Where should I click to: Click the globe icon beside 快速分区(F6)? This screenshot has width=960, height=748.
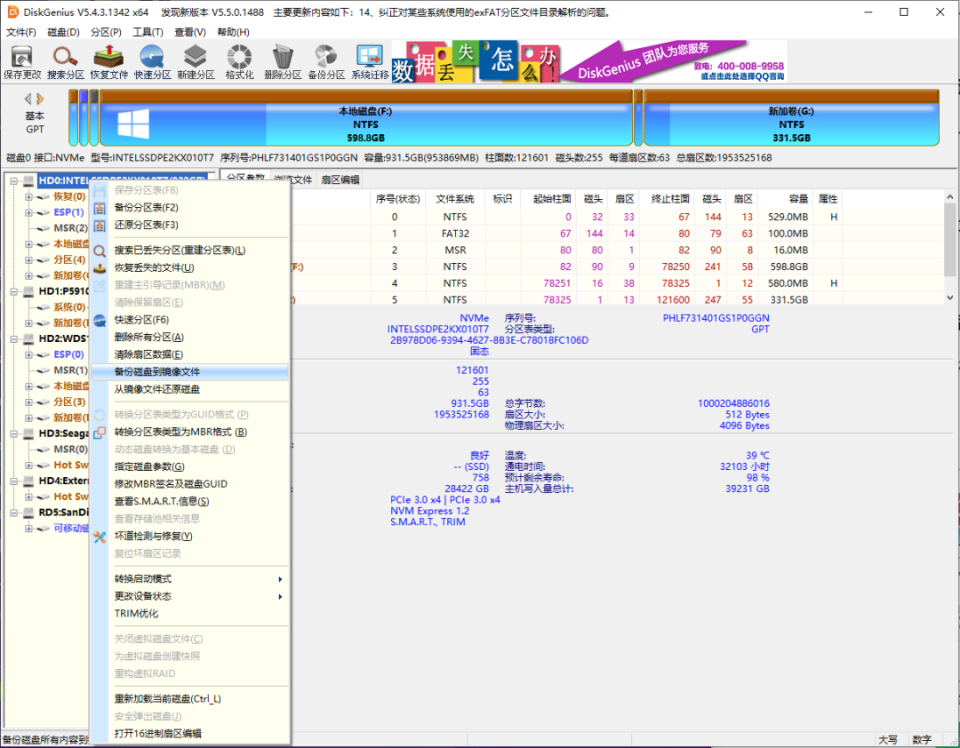[x=100, y=320]
